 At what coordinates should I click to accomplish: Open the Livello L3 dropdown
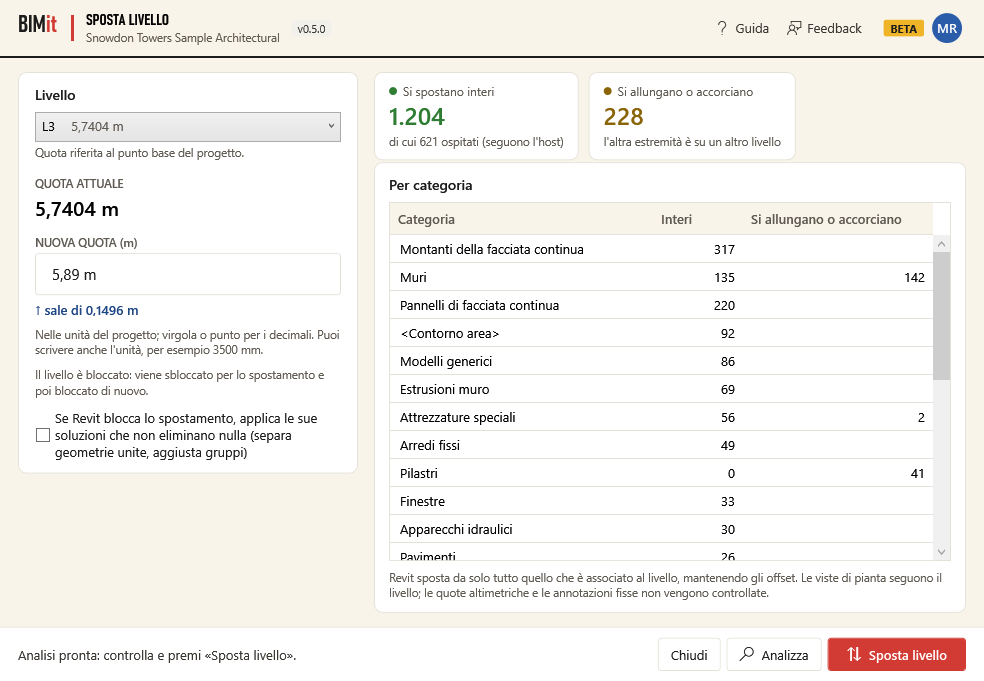[188, 127]
